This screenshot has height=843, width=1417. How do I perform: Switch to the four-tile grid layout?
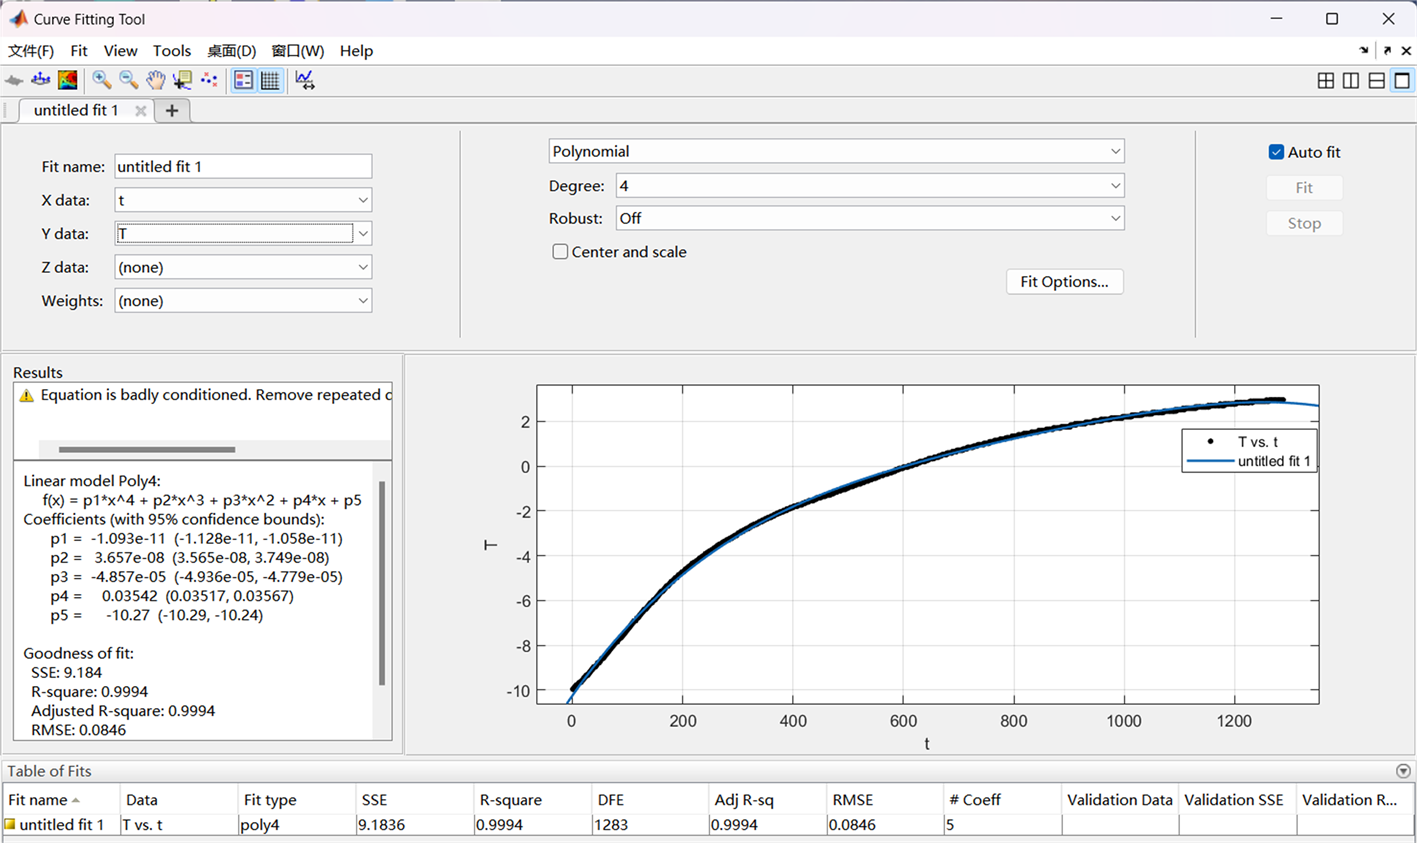pyautogui.click(x=1326, y=81)
